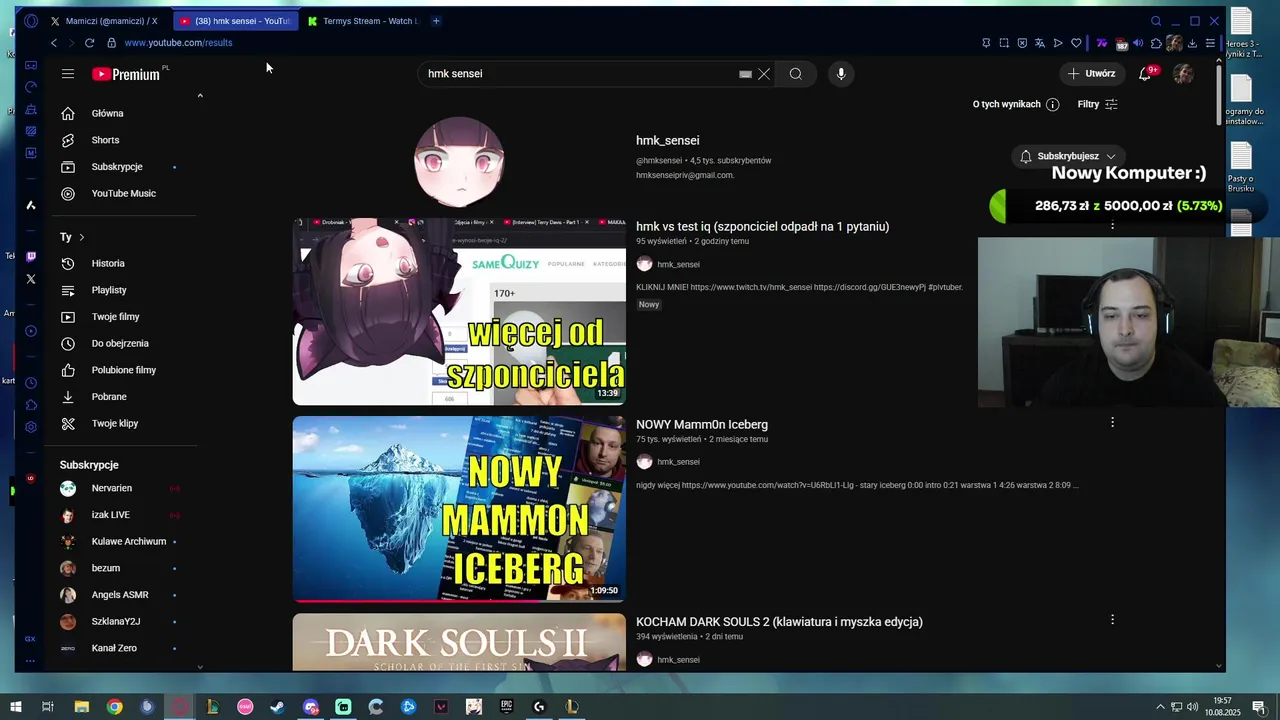The width and height of the screenshot is (1280, 720).
Task: Go to the YouTube Premium logo home
Action: 126,74
